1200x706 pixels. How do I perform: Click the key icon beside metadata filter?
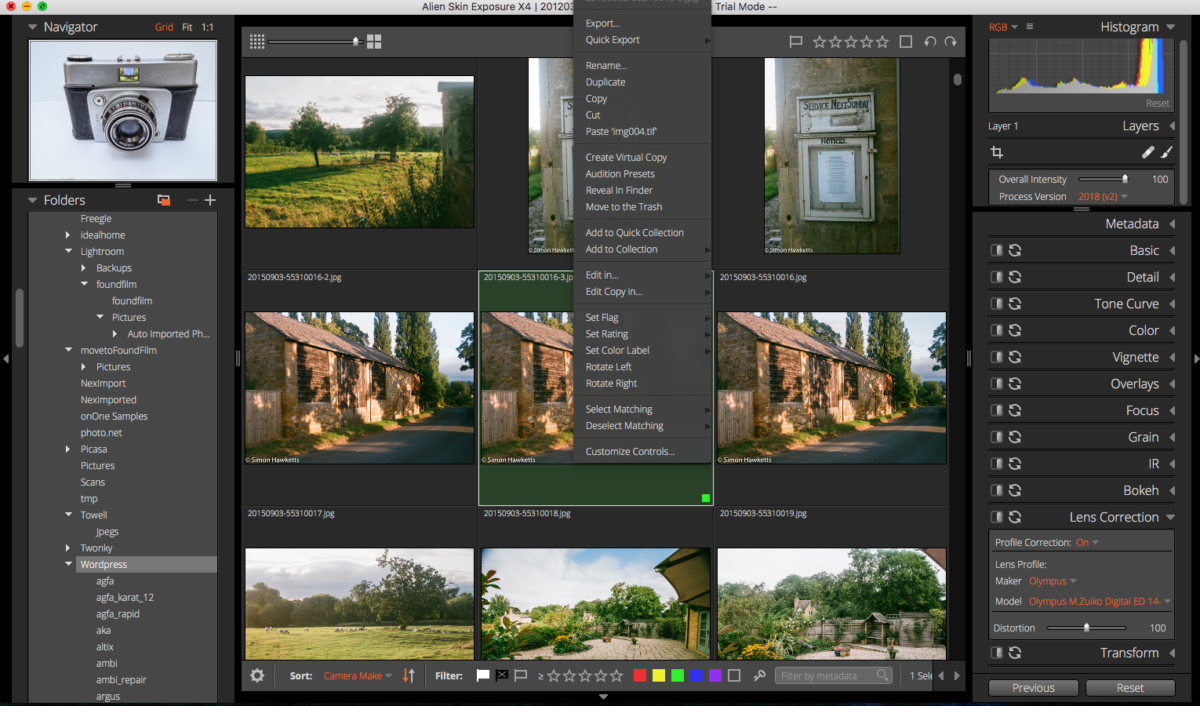pos(759,676)
